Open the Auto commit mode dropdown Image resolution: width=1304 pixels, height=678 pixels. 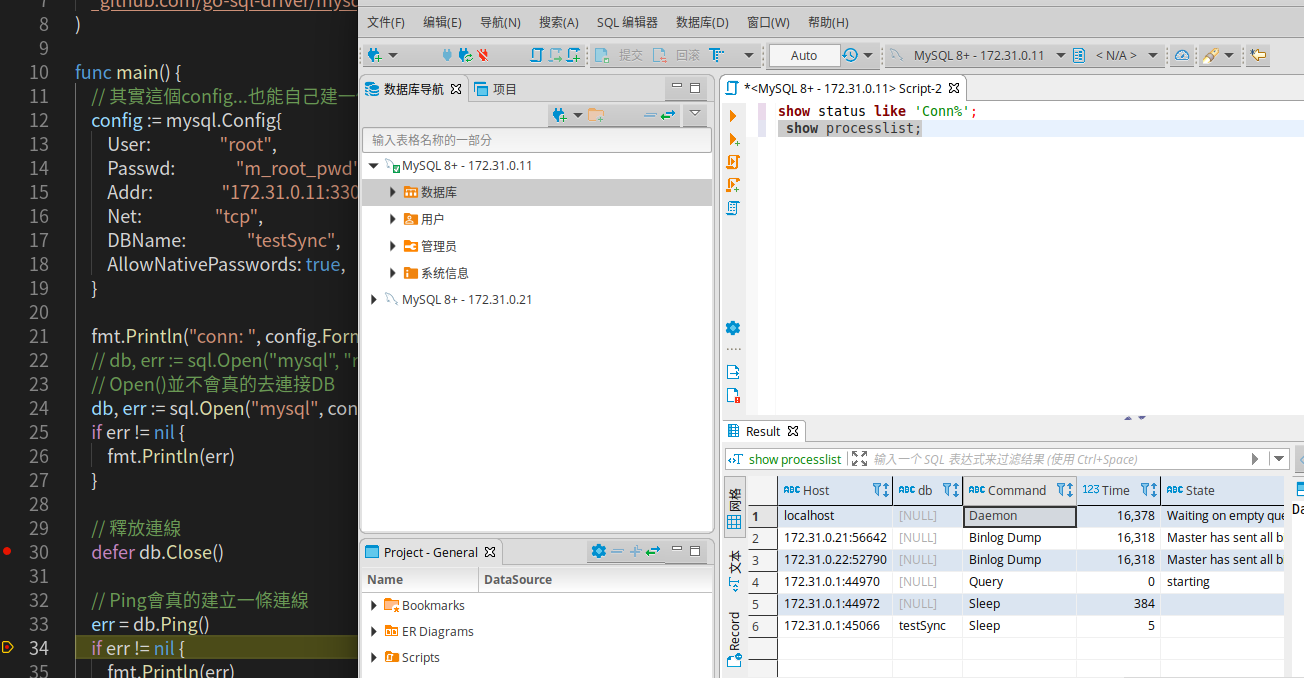click(x=804, y=55)
